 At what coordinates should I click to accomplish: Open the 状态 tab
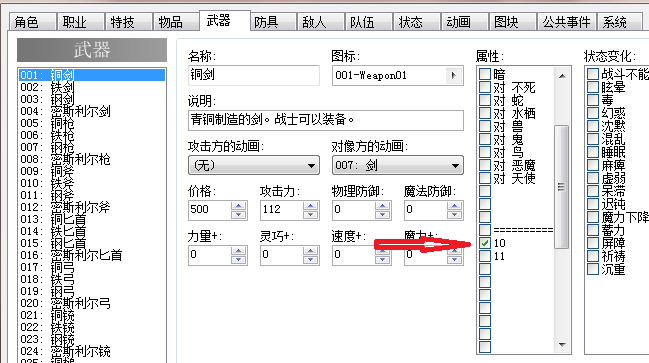416,22
